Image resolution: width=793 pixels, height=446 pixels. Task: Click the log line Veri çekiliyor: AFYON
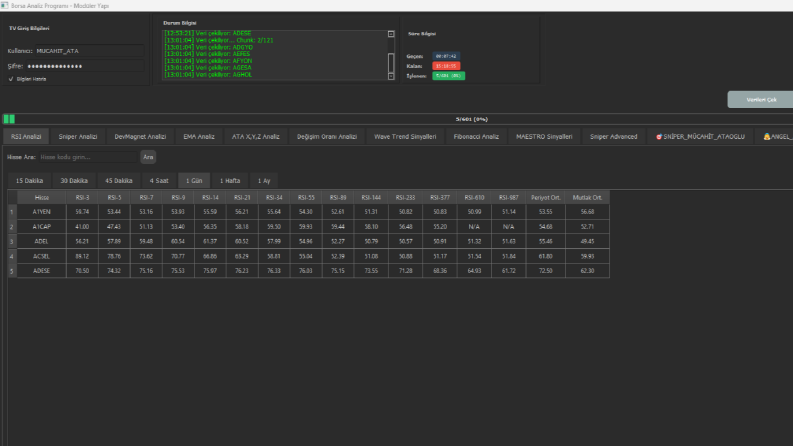pos(208,61)
